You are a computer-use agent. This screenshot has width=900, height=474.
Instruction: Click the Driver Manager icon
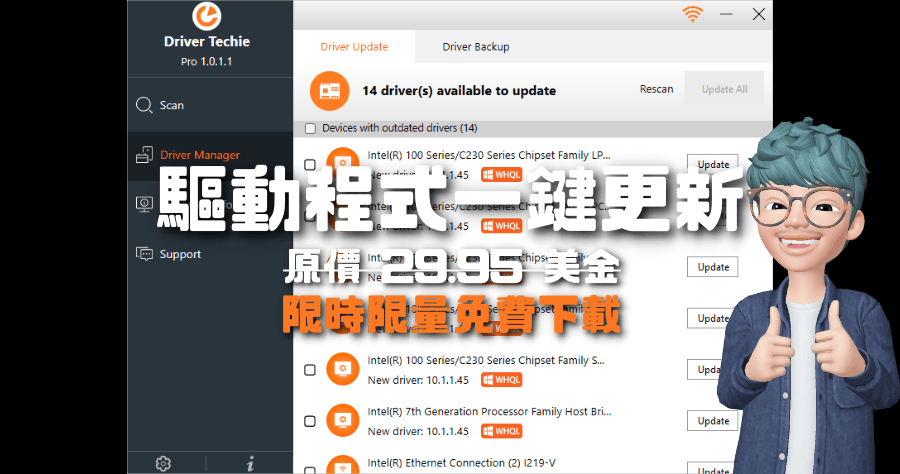pyautogui.click(x=144, y=155)
